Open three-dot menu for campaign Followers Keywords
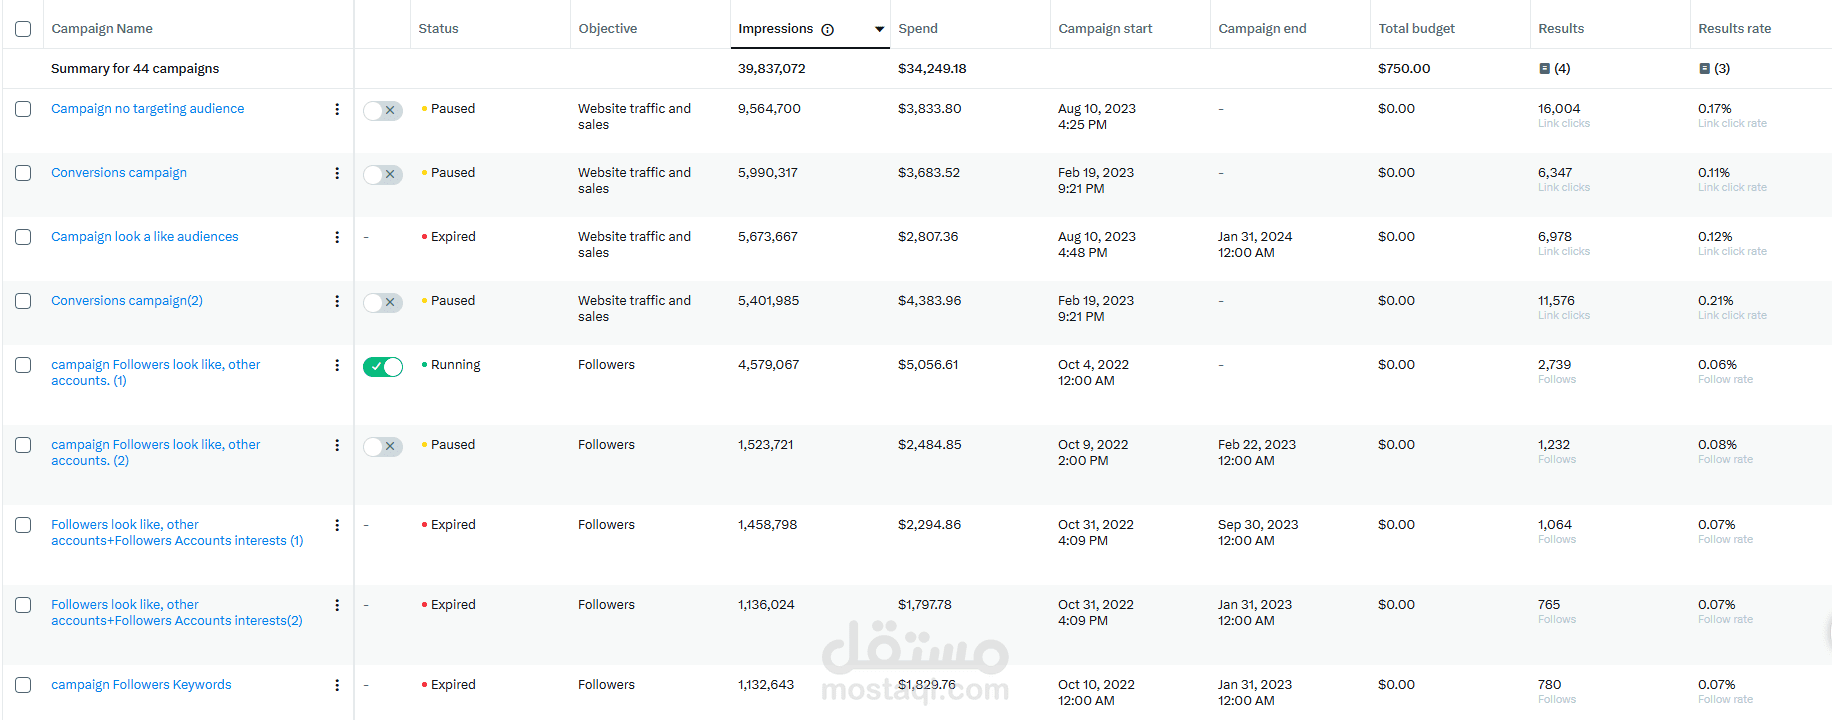The width and height of the screenshot is (1832, 720). 337,685
